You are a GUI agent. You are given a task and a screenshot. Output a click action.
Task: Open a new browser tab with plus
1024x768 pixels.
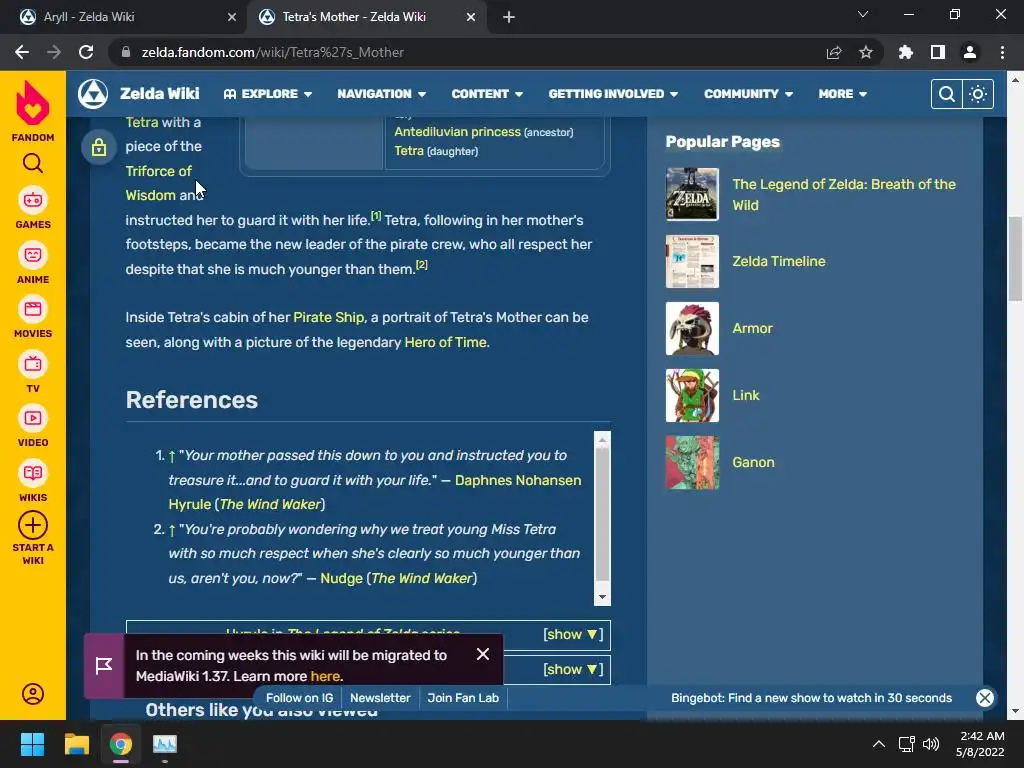509,17
